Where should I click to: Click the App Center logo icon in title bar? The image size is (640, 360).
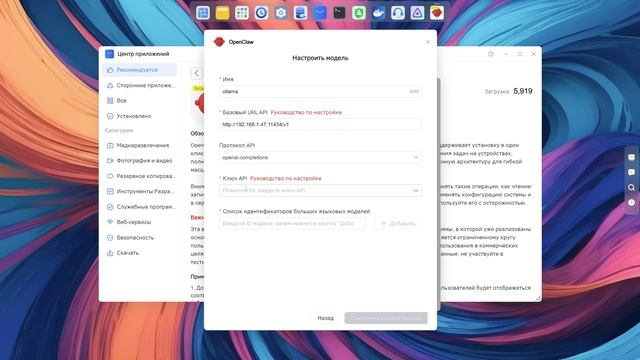109,54
